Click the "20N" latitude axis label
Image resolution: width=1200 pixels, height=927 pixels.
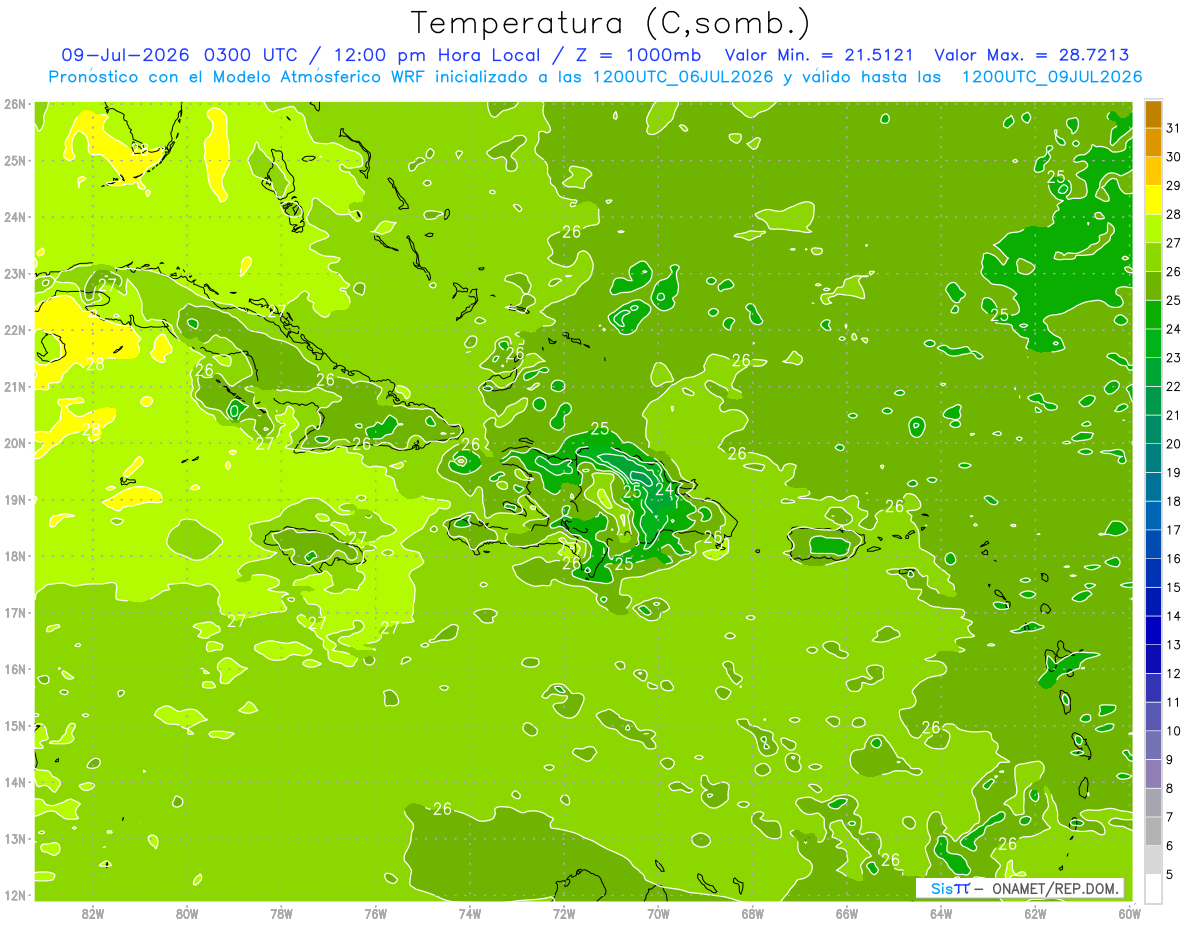tap(14, 443)
